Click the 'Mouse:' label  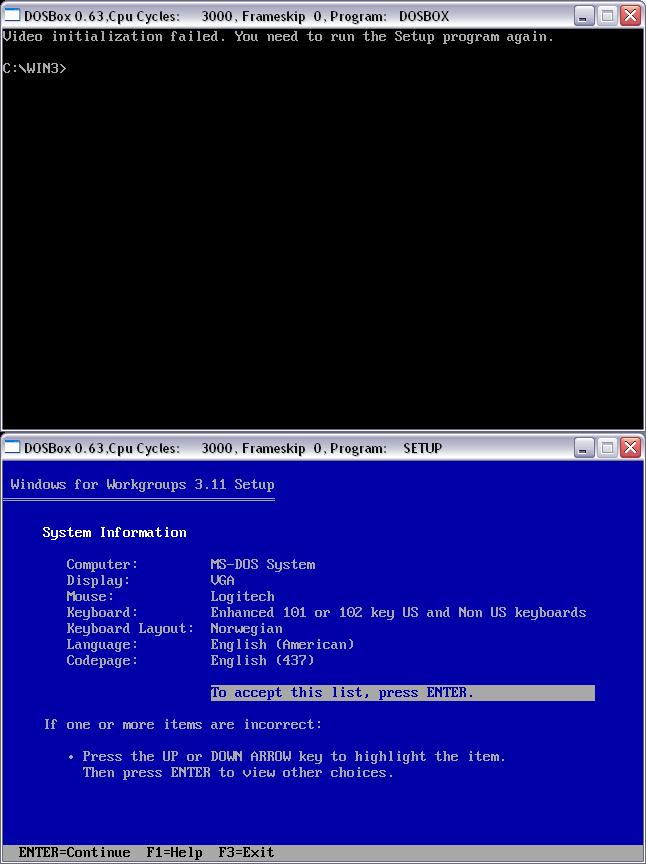coord(90,597)
